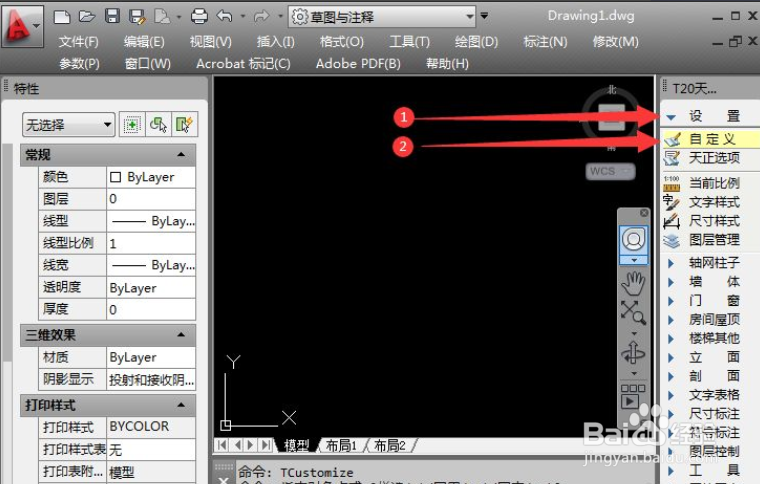This screenshot has width=760, height=484.
Task: Click the Open file folder icon
Action: (87, 17)
